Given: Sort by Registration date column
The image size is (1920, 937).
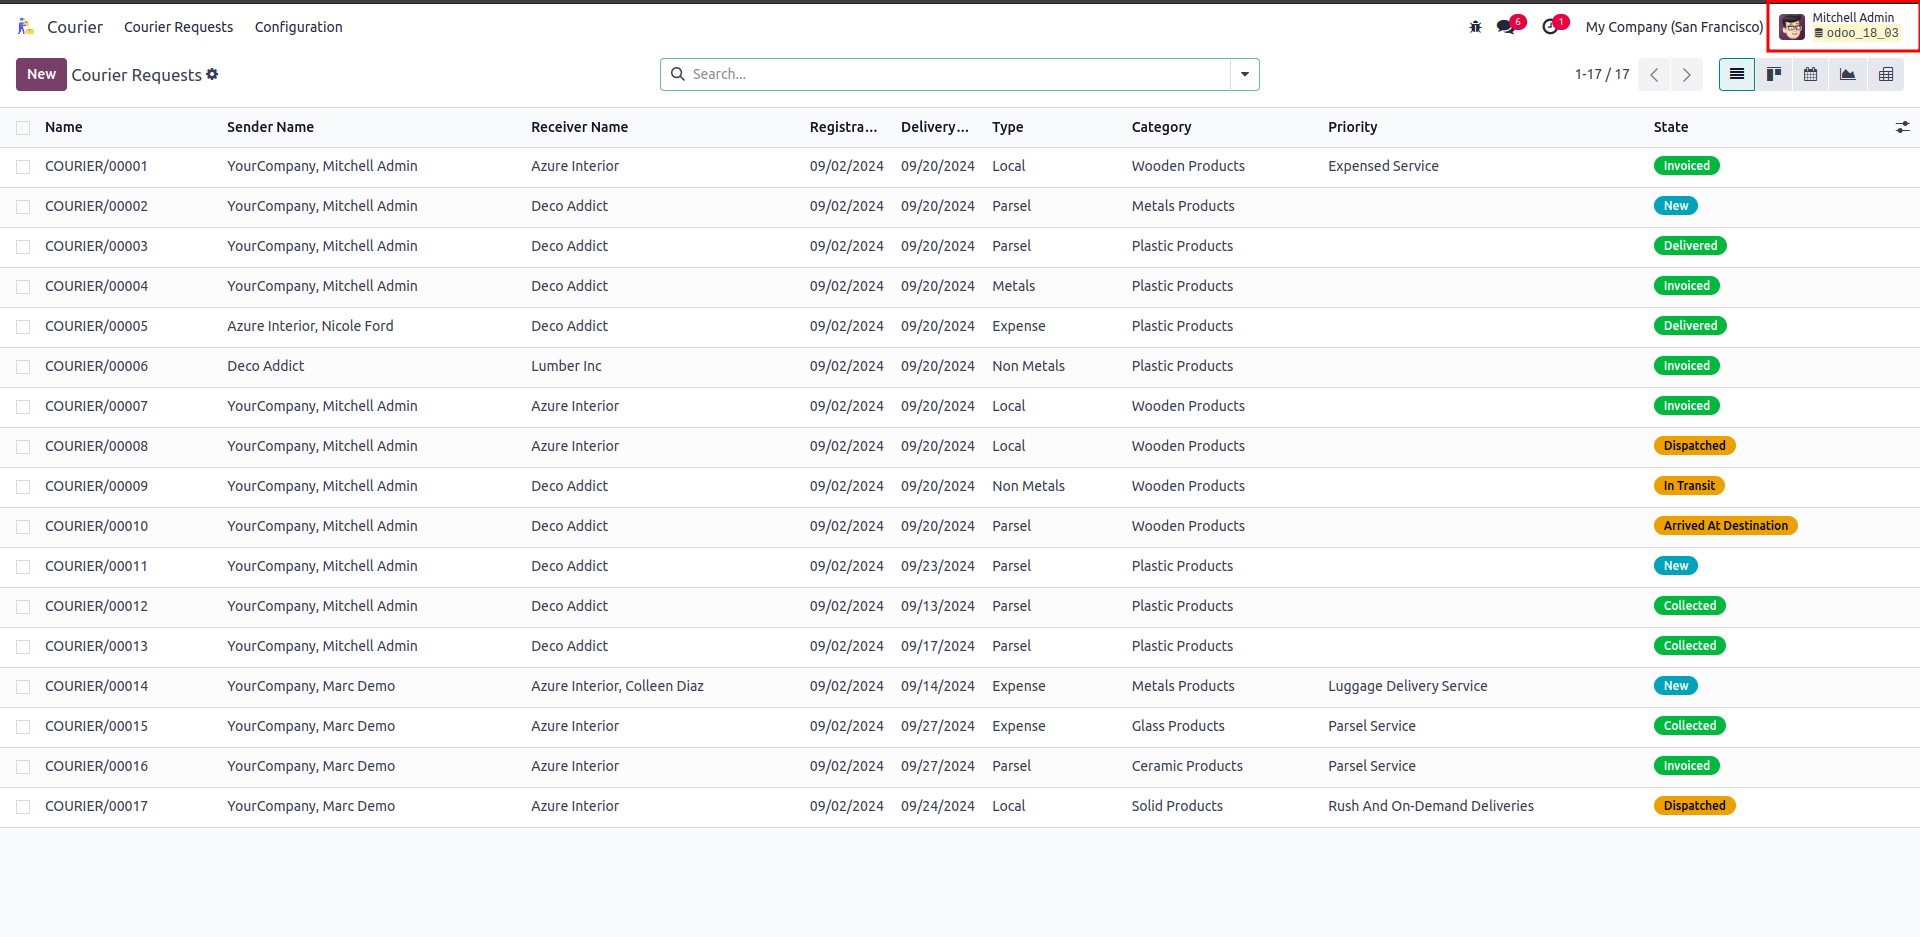Looking at the screenshot, I should [x=843, y=127].
